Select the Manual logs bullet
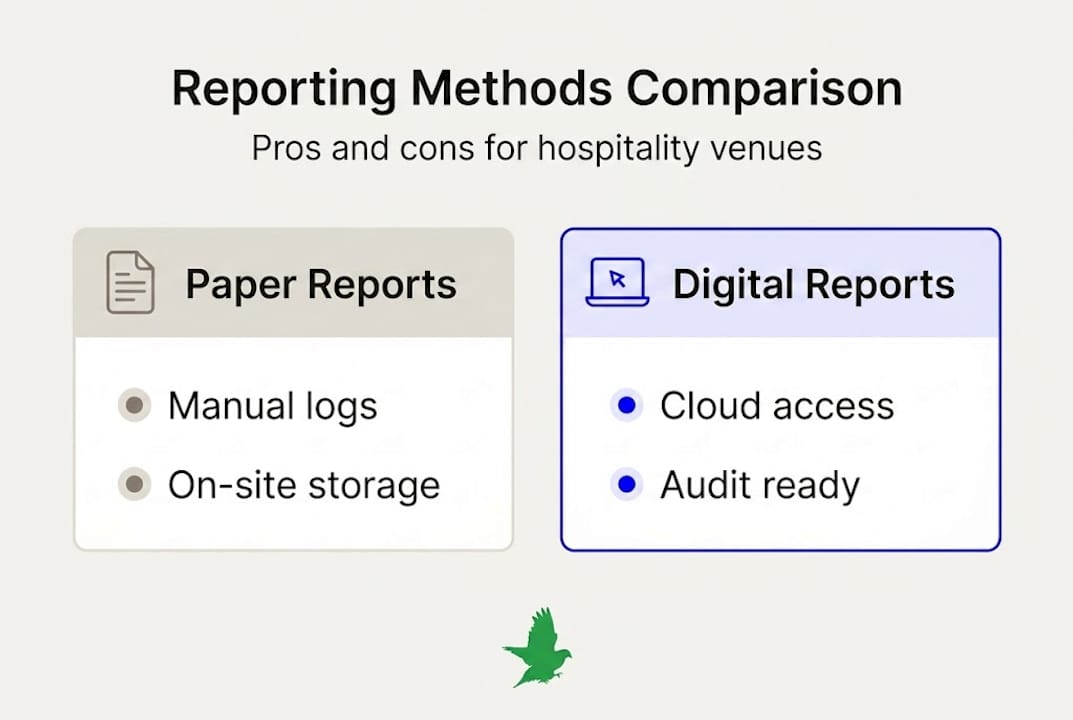1073x720 pixels. 134,405
